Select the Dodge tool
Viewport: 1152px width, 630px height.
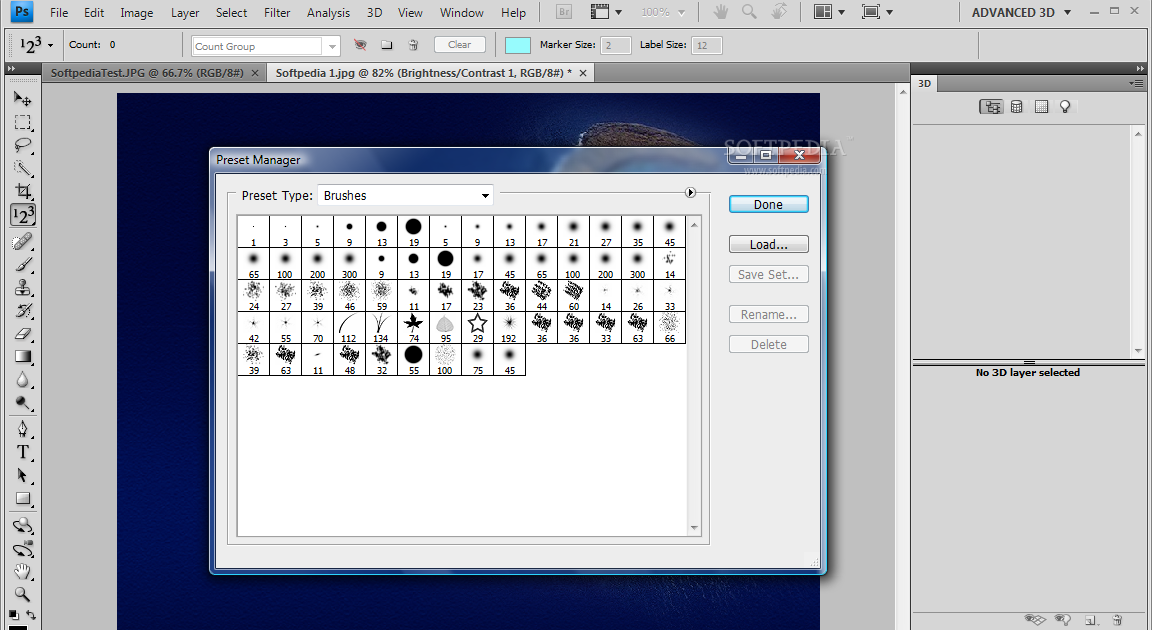tap(23, 403)
